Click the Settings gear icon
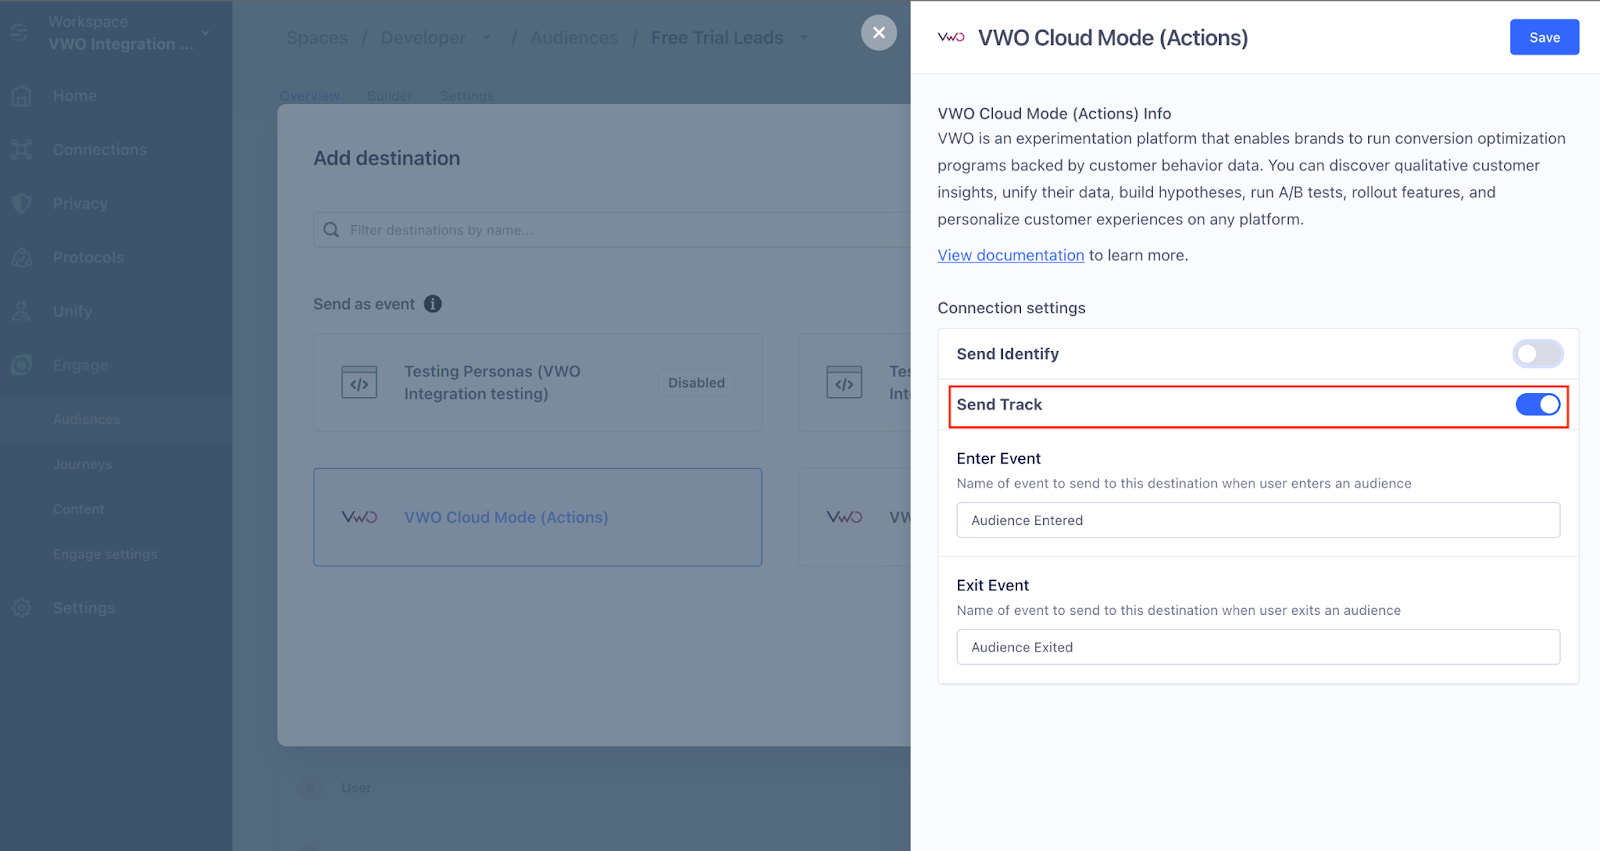Screen dimensions: 1600x851 point(21,608)
